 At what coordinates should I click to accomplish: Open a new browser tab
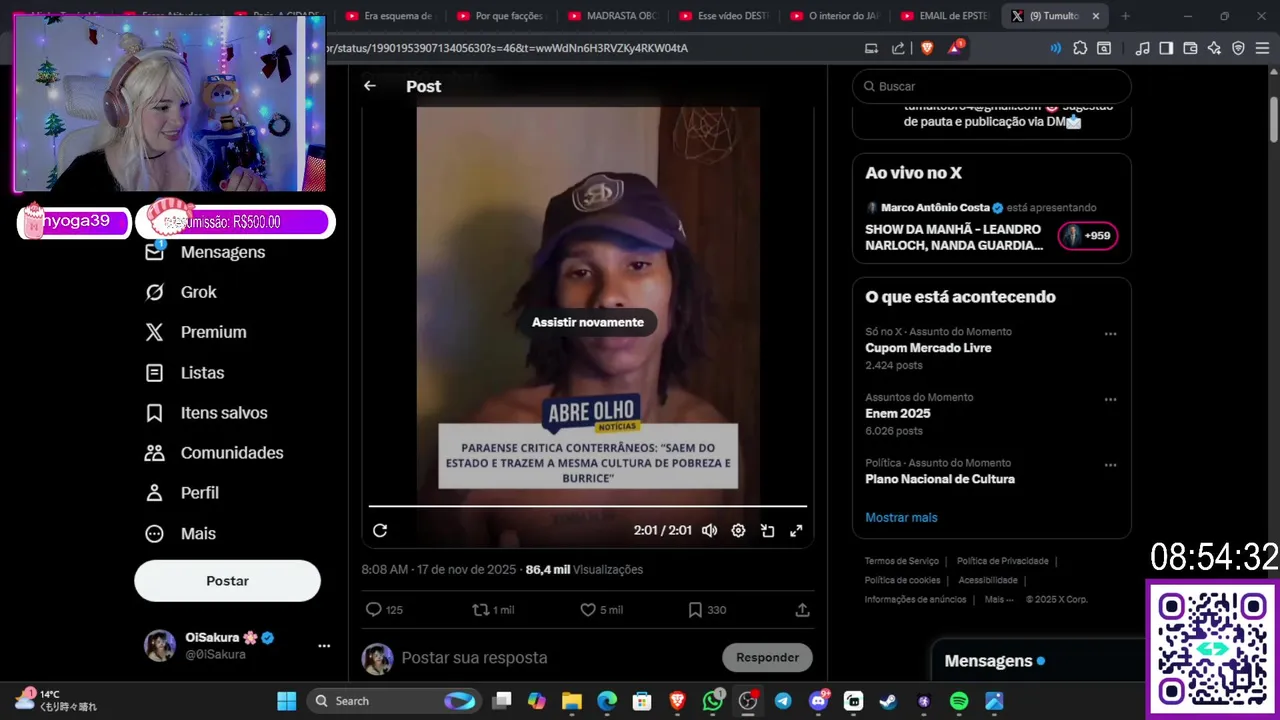tap(1125, 16)
